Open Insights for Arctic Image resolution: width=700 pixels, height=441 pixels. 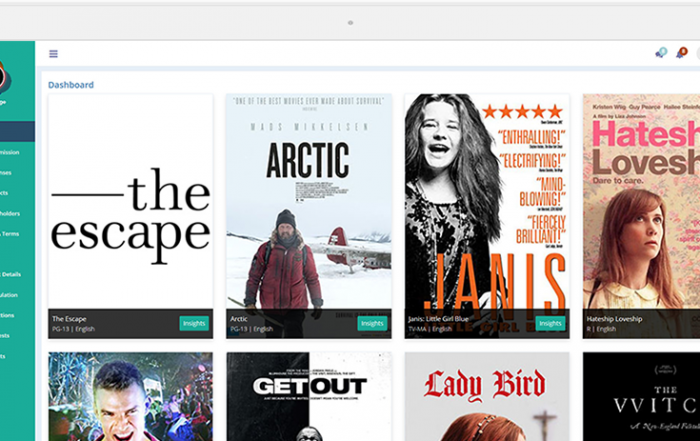(x=372, y=323)
